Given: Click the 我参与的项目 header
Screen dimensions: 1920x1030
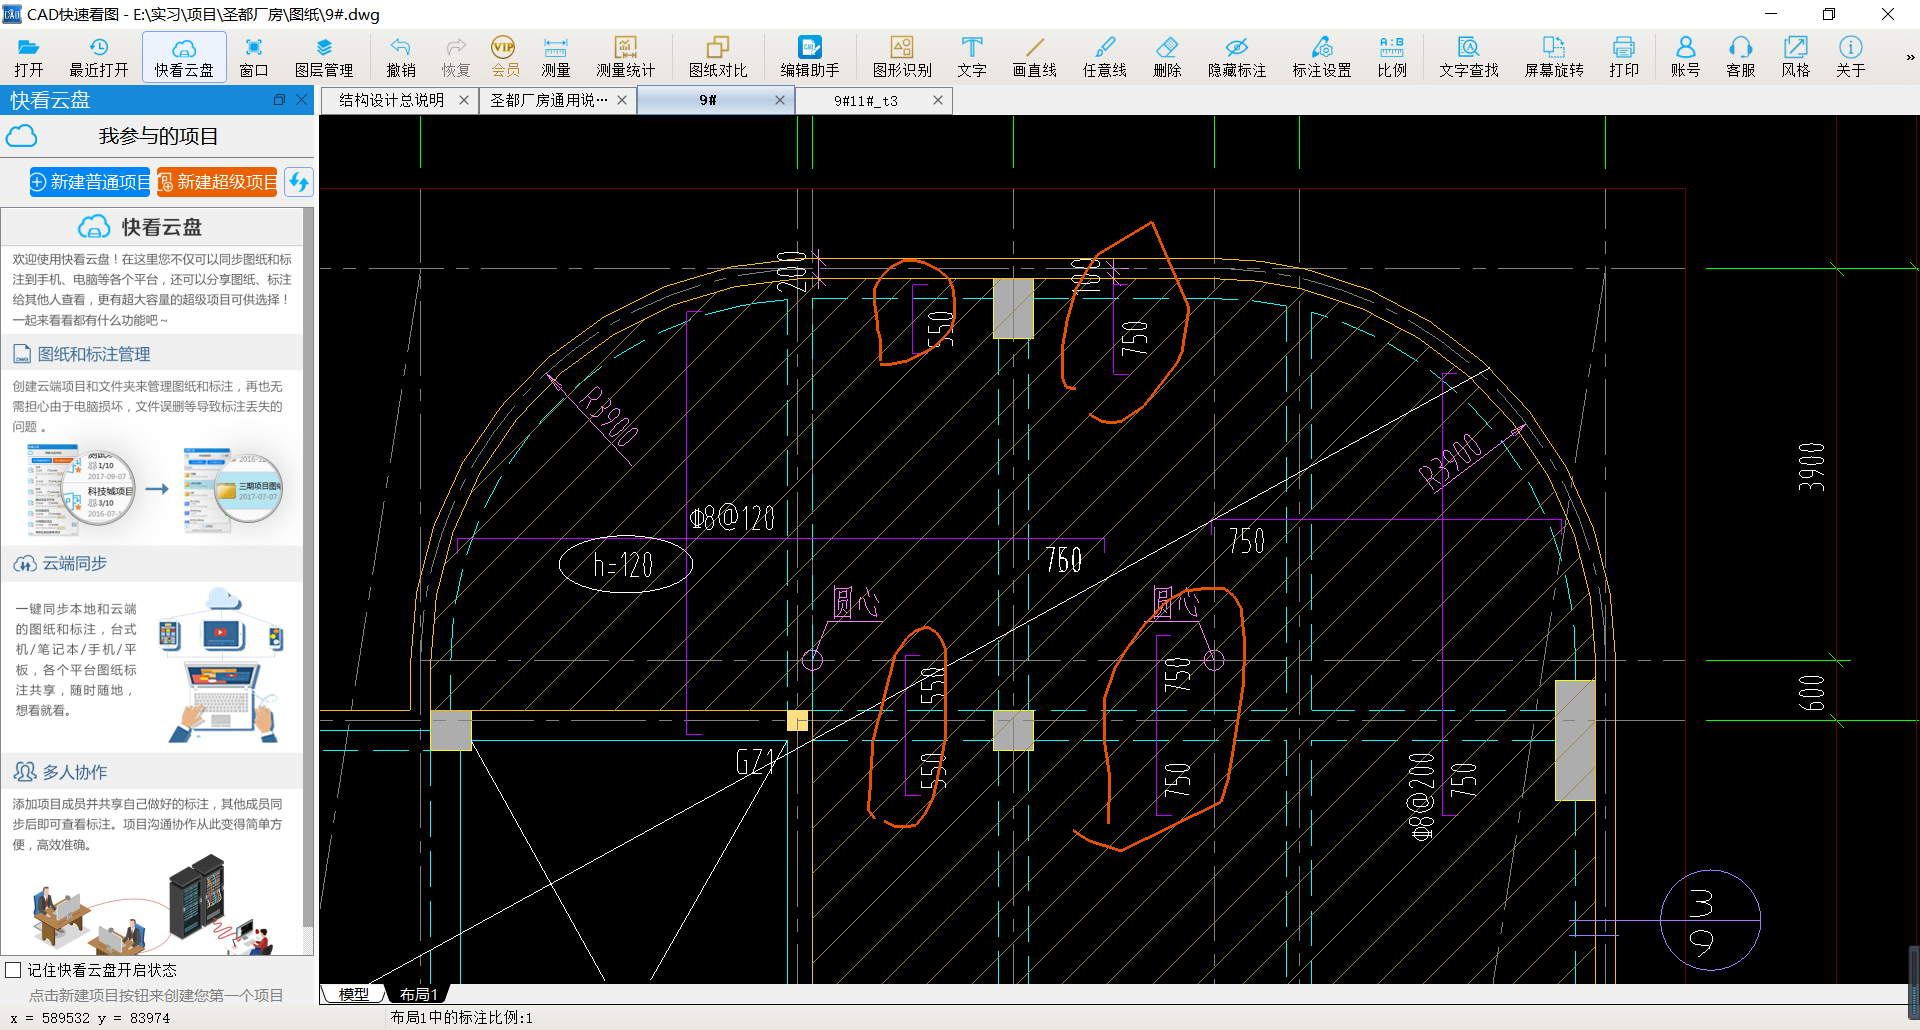Looking at the screenshot, I should [x=158, y=136].
